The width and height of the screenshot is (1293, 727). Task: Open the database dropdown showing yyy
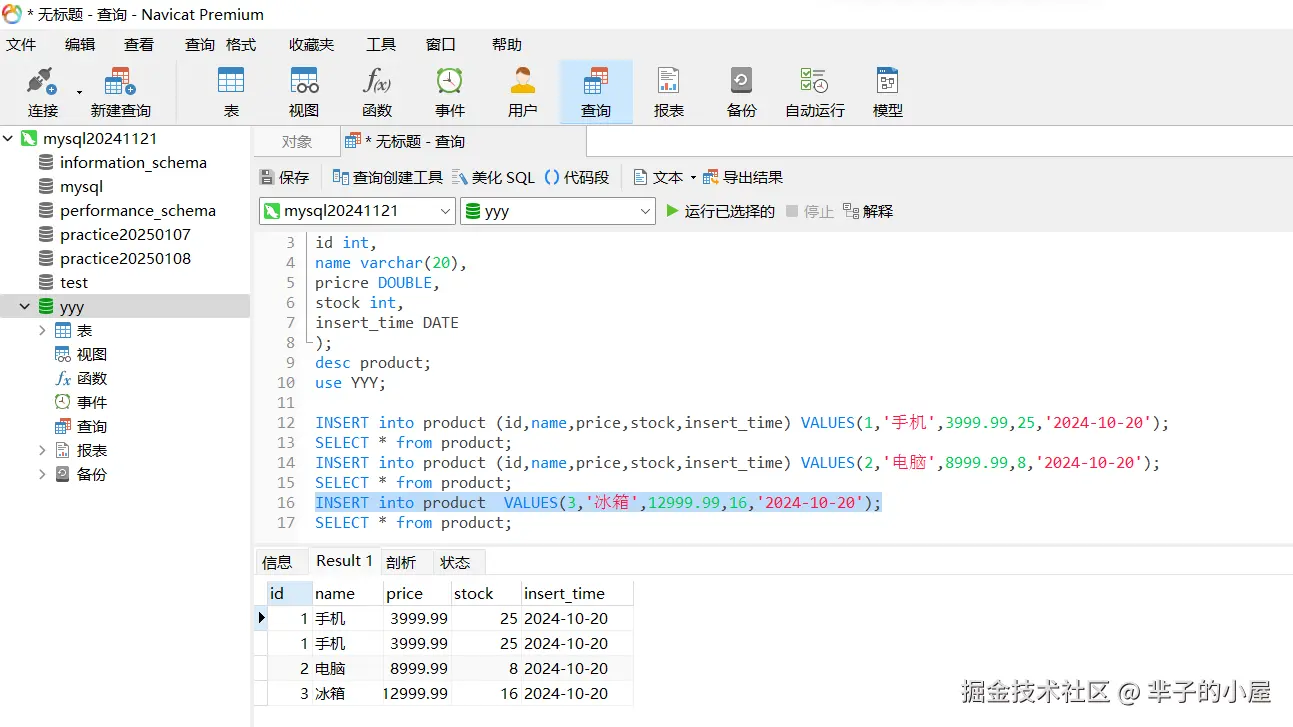(x=558, y=211)
